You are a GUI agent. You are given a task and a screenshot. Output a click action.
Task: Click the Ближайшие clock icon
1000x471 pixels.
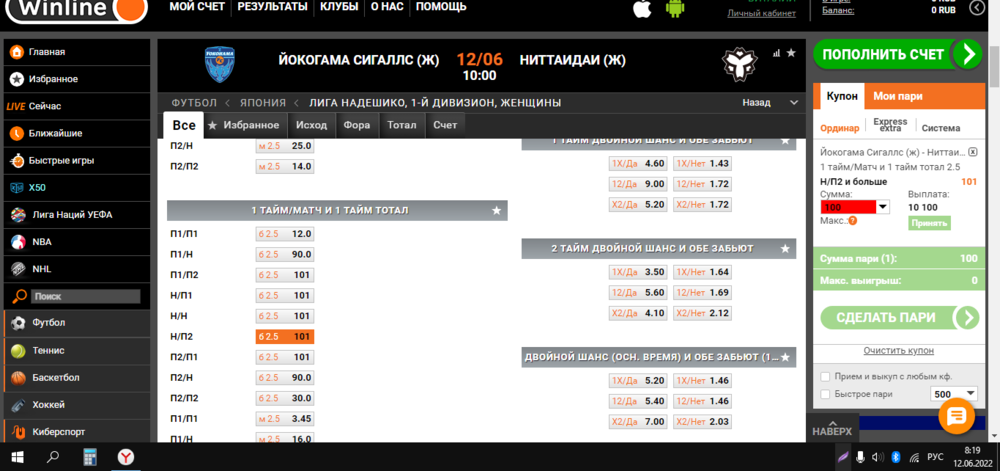click(x=17, y=133)
